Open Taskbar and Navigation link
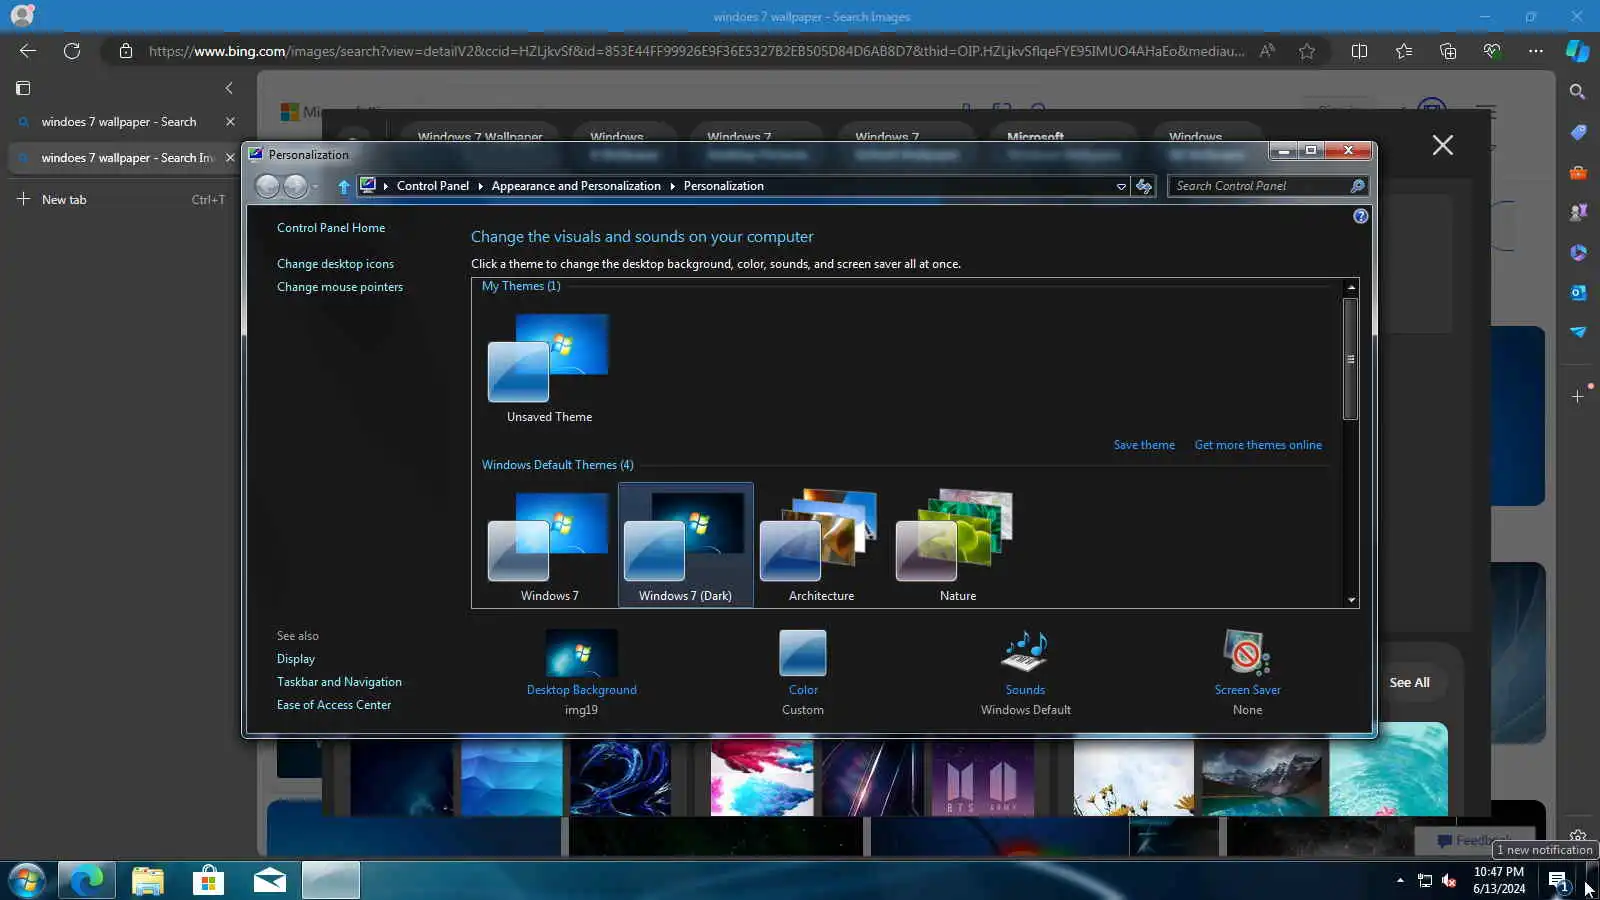 coord(339,682)
